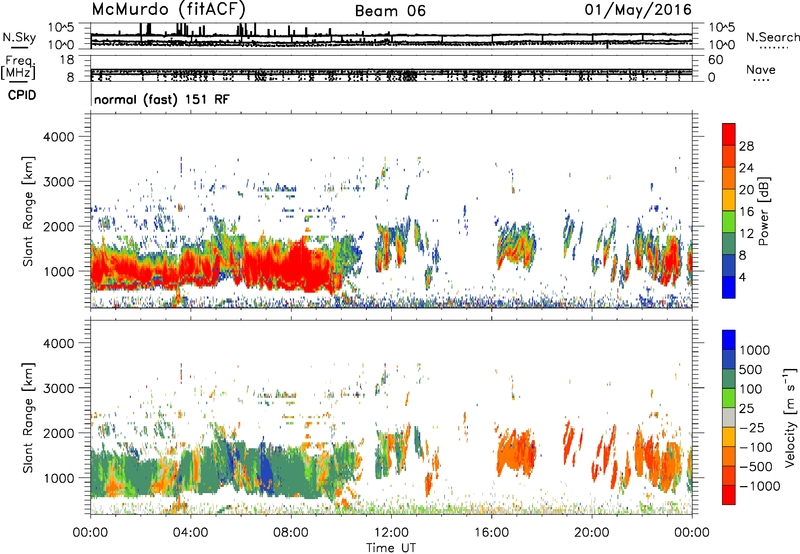Viewport: 800px width, 554px height.
Task: Select the 'normal (fast) 151 RF' text
Action: coord(162,99)
